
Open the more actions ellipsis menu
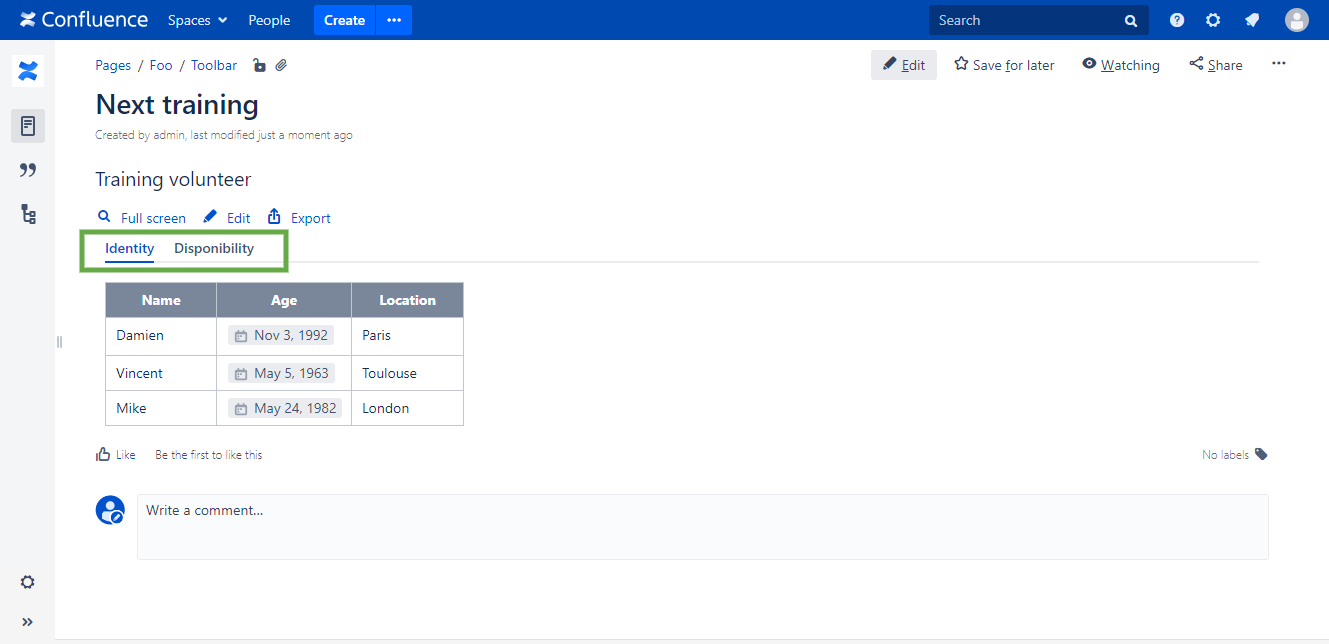click(1278, 64)
